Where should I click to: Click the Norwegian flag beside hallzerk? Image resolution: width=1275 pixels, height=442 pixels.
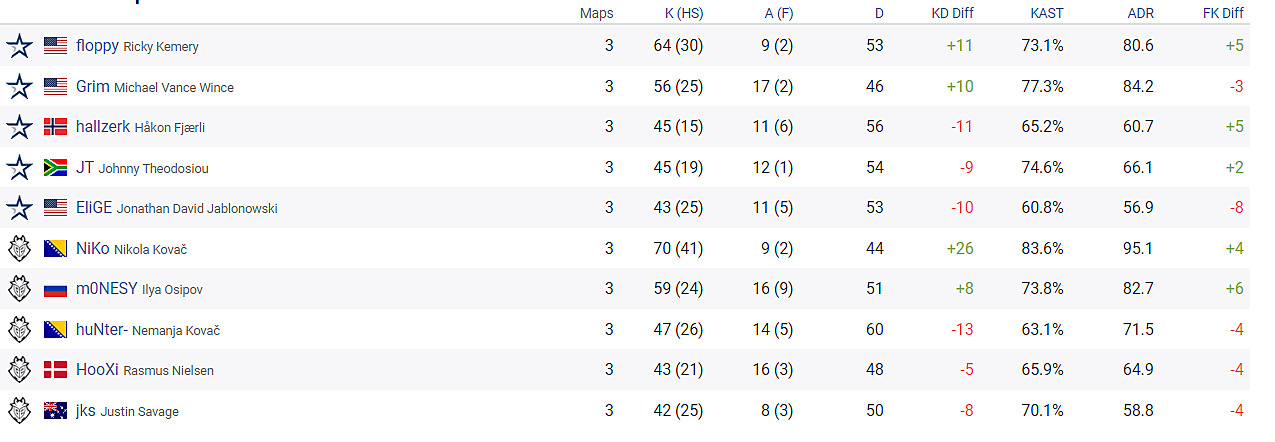point(56,127)
